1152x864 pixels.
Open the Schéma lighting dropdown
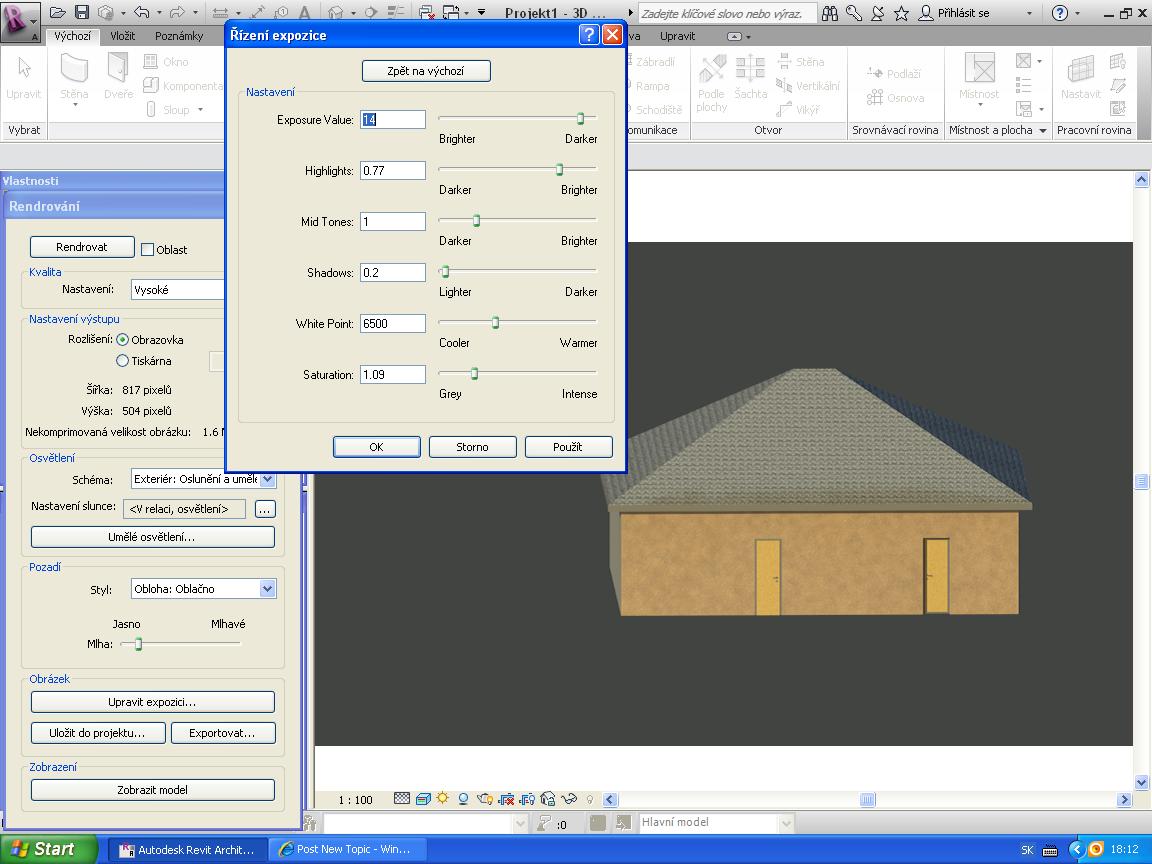267,480
